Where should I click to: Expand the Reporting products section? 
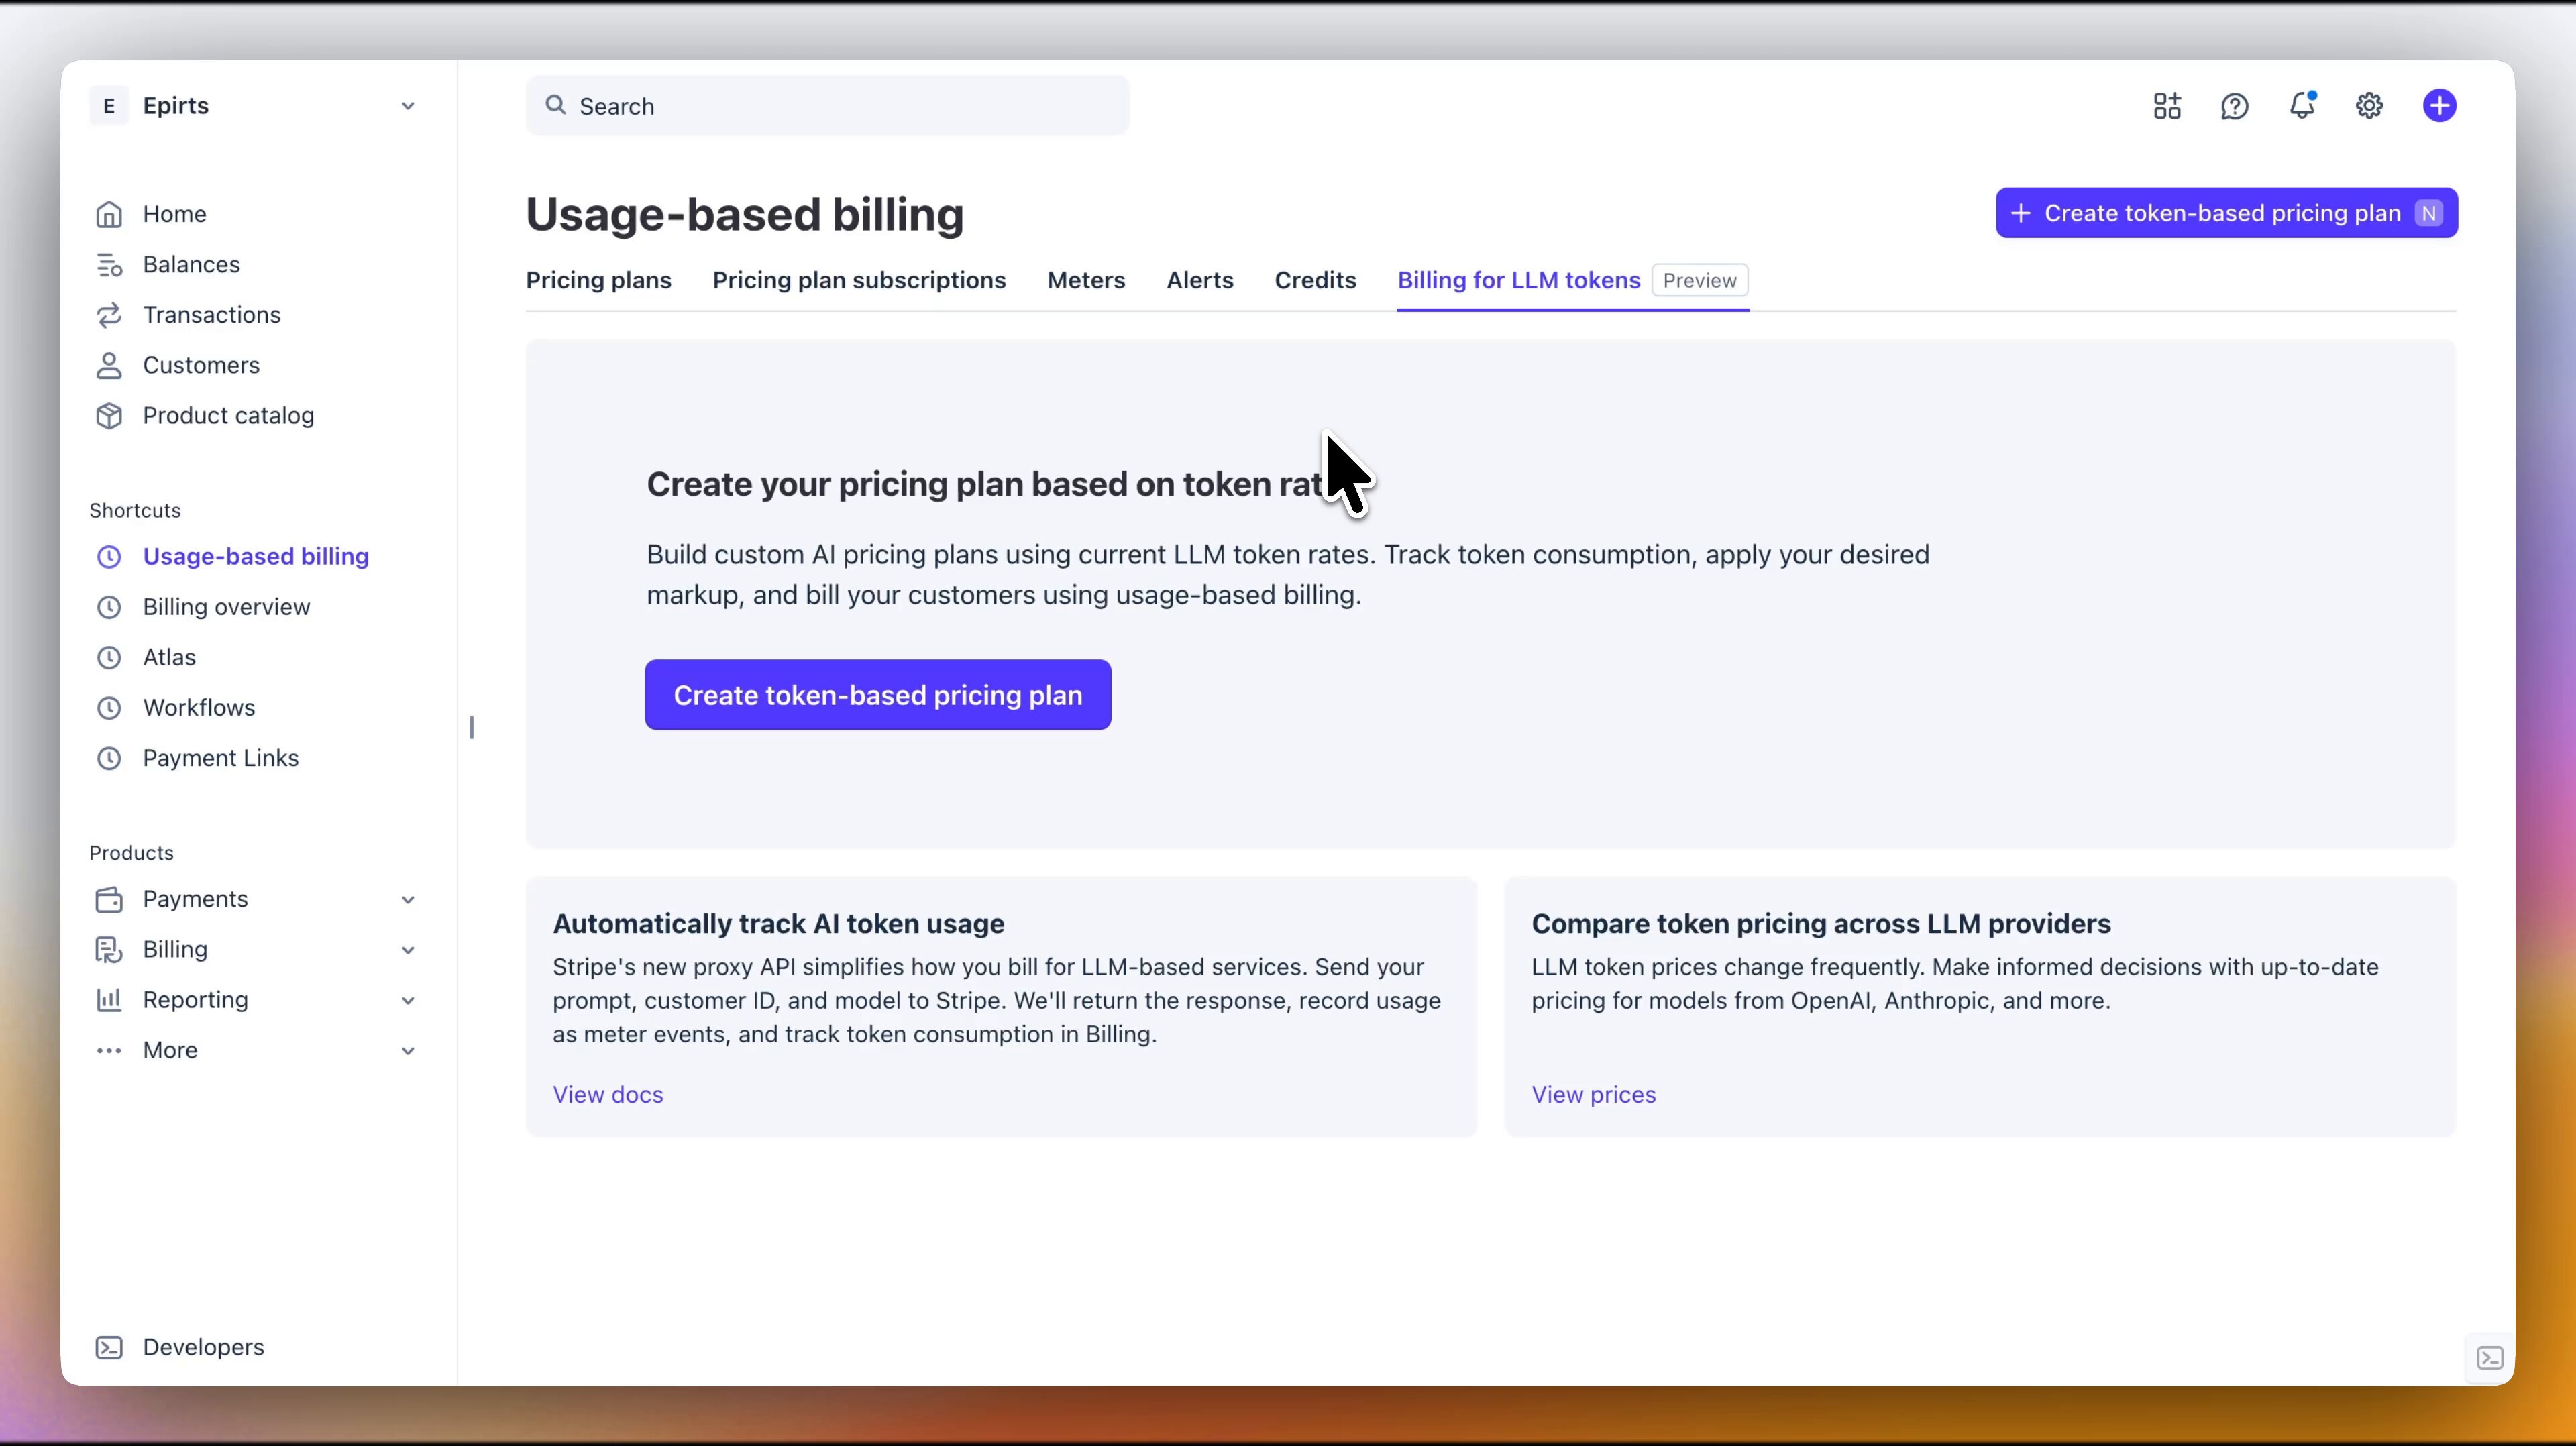(407, 1000)
